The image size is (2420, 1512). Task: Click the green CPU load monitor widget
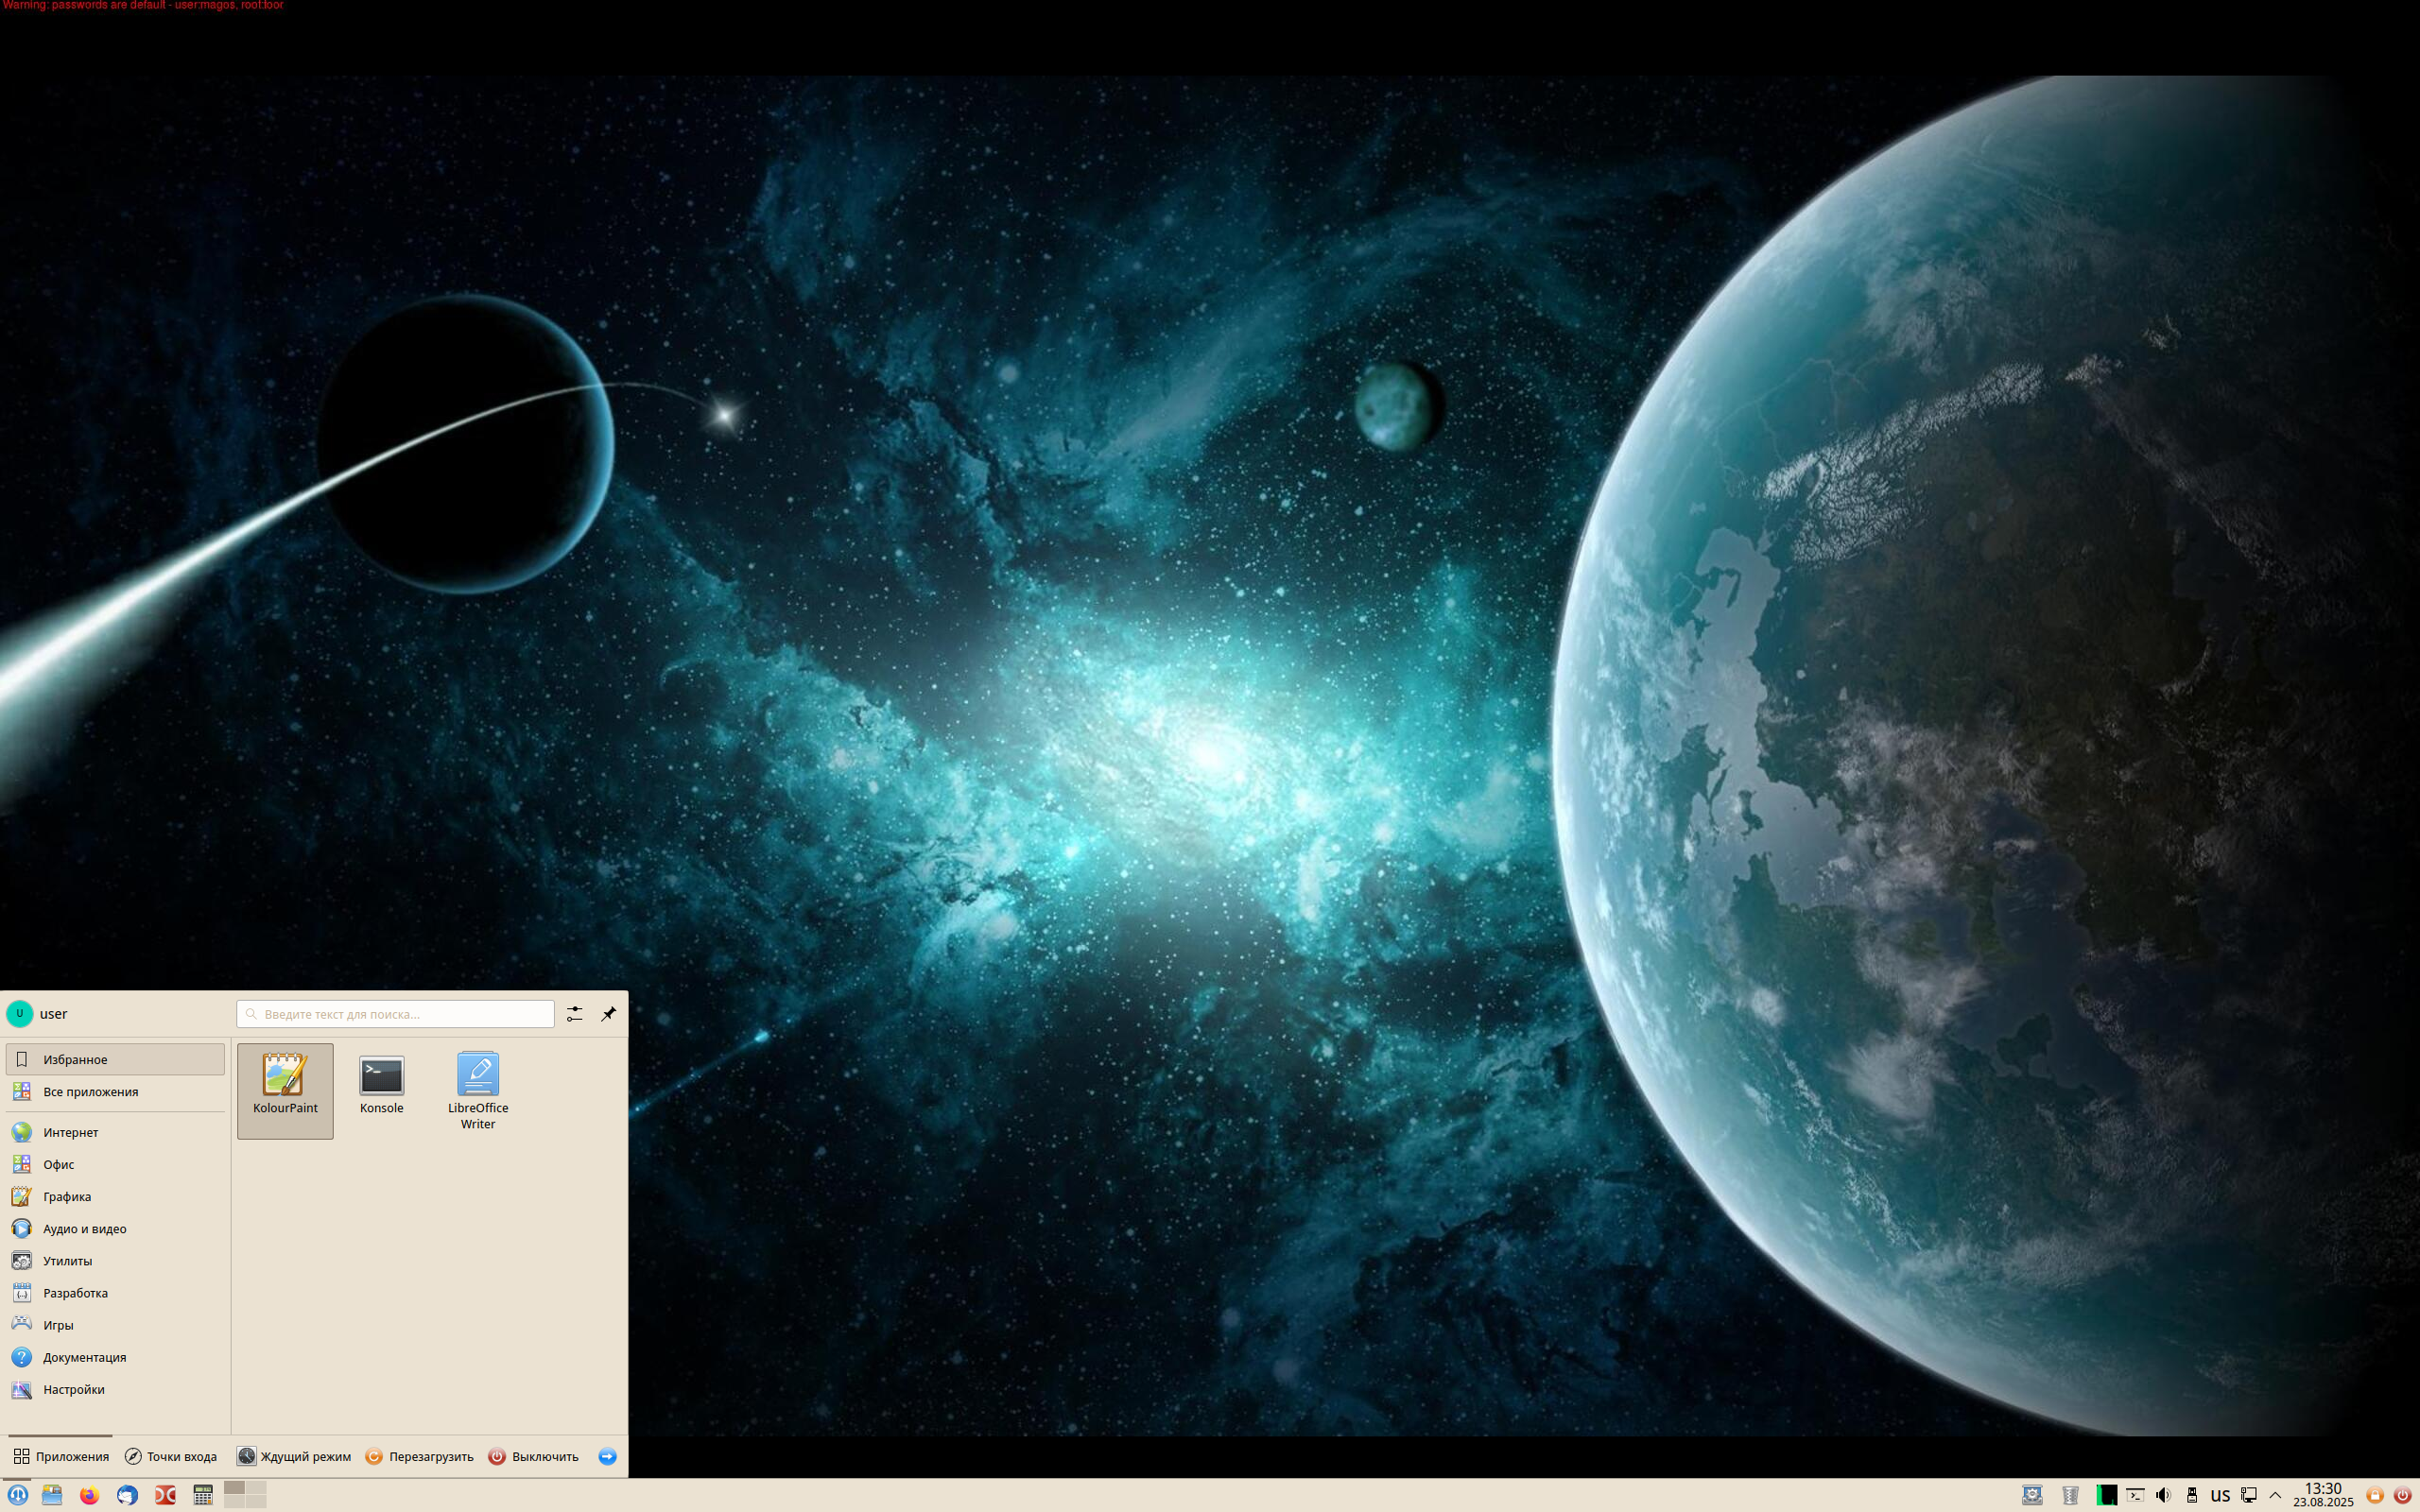pyautogui.click(x=2106, y=1495)
